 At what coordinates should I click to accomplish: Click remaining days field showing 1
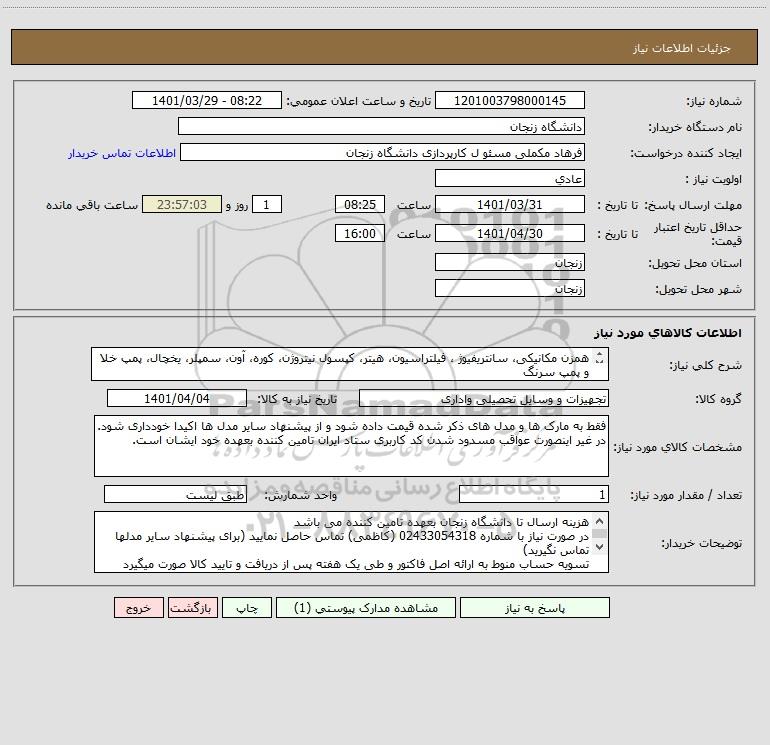click(x=267, y=204)
